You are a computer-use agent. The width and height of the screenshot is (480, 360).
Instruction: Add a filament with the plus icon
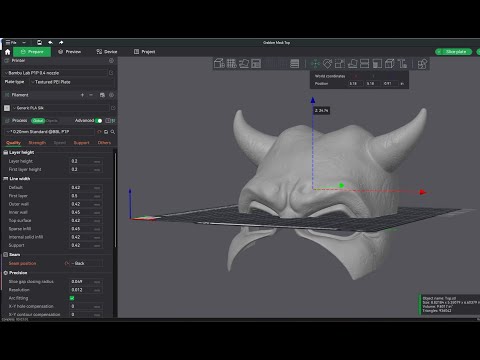point(82,95)
